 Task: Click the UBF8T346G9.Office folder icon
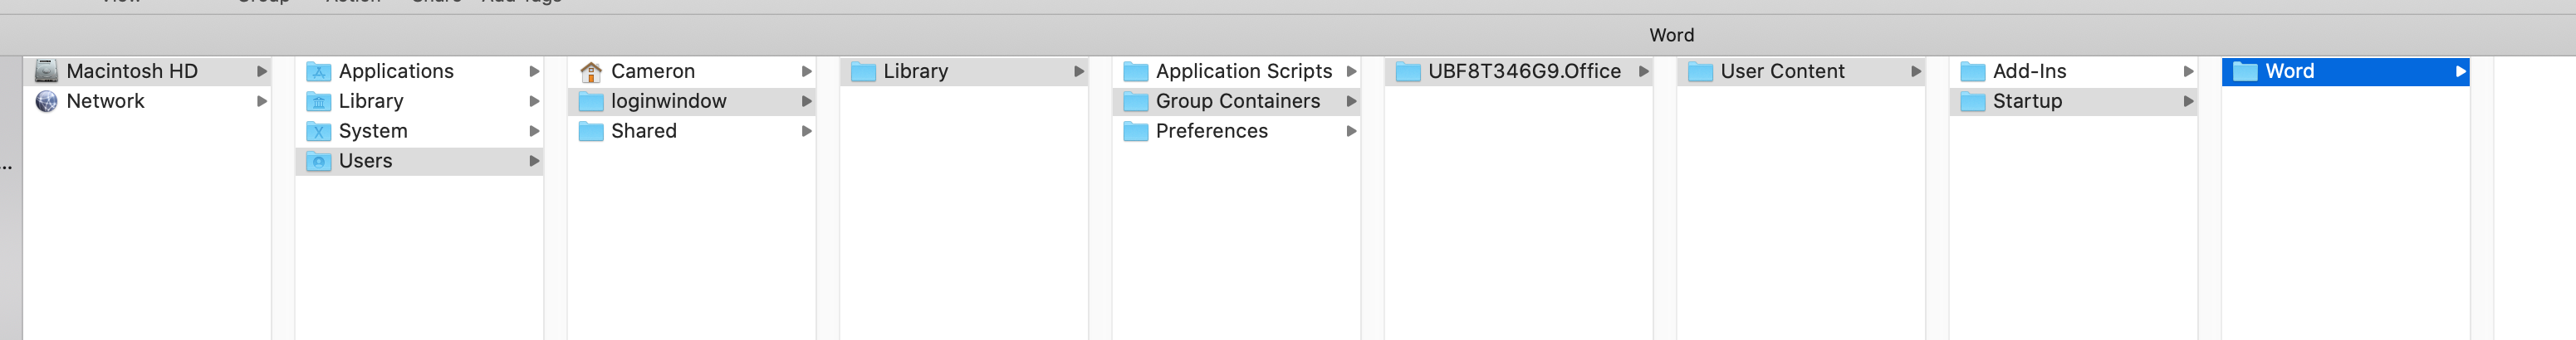pyautogui.click(x=1408, y=71)
